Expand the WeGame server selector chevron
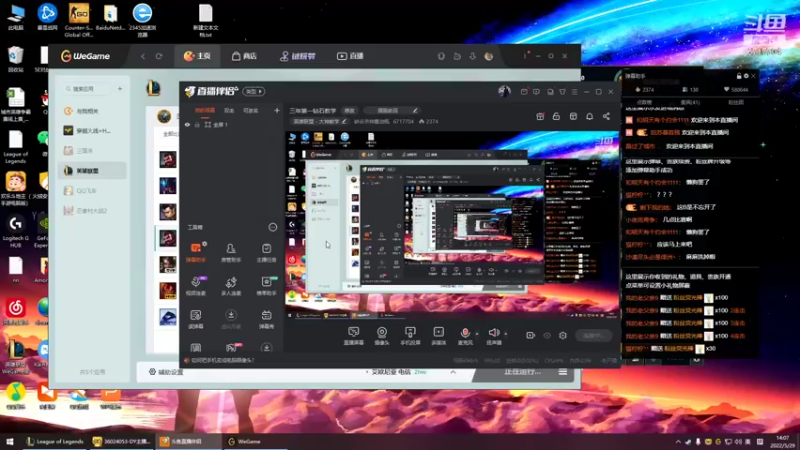 click(x=453, y=372)
